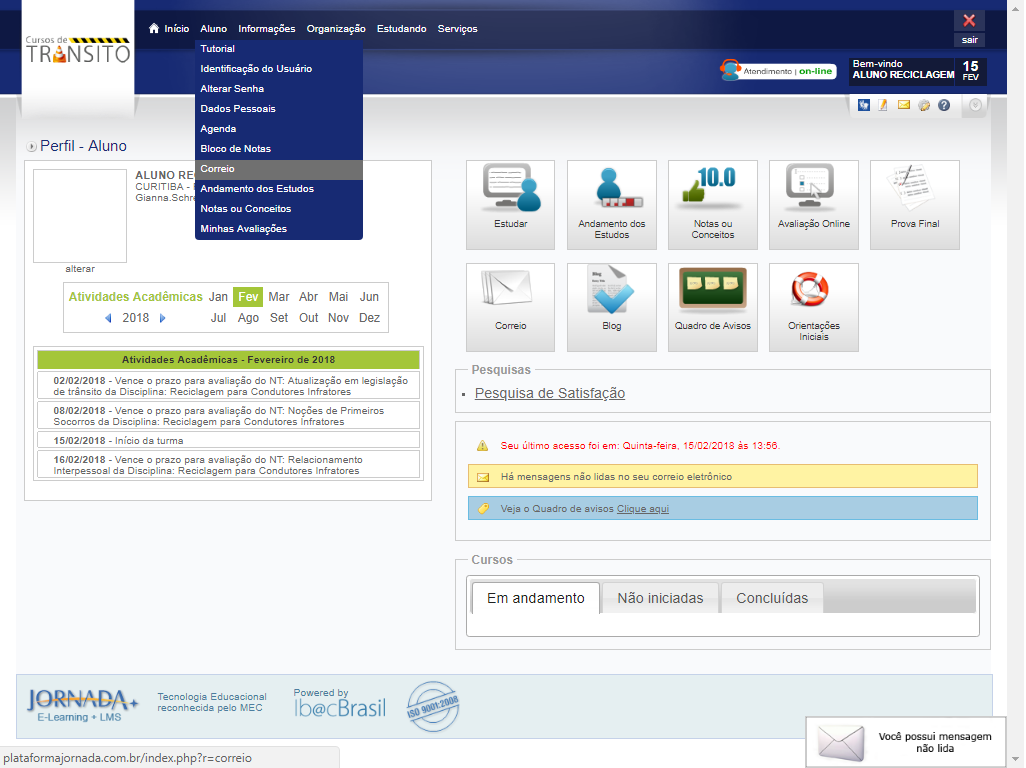The width and height of the screenshot is (1026, 768).
Task: Open the Informações menu
Action: pos(266,29)
